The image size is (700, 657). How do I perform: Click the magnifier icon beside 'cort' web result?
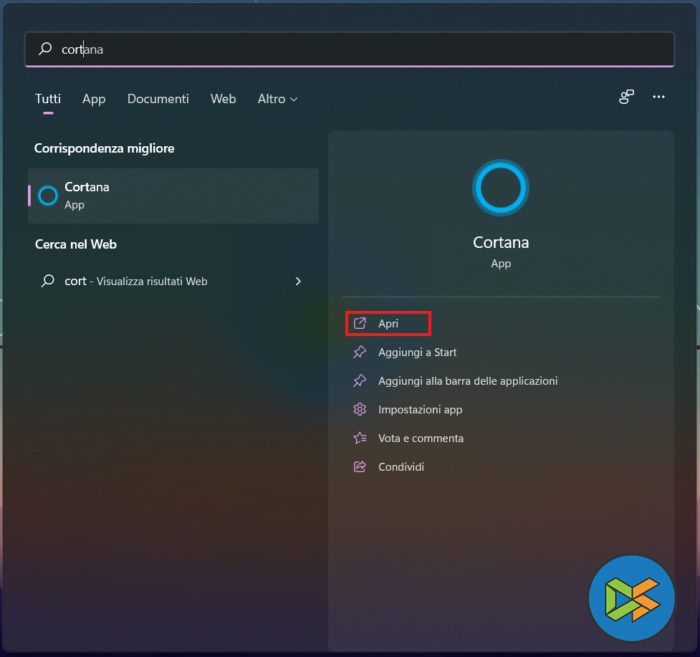(x=47, y=281)
